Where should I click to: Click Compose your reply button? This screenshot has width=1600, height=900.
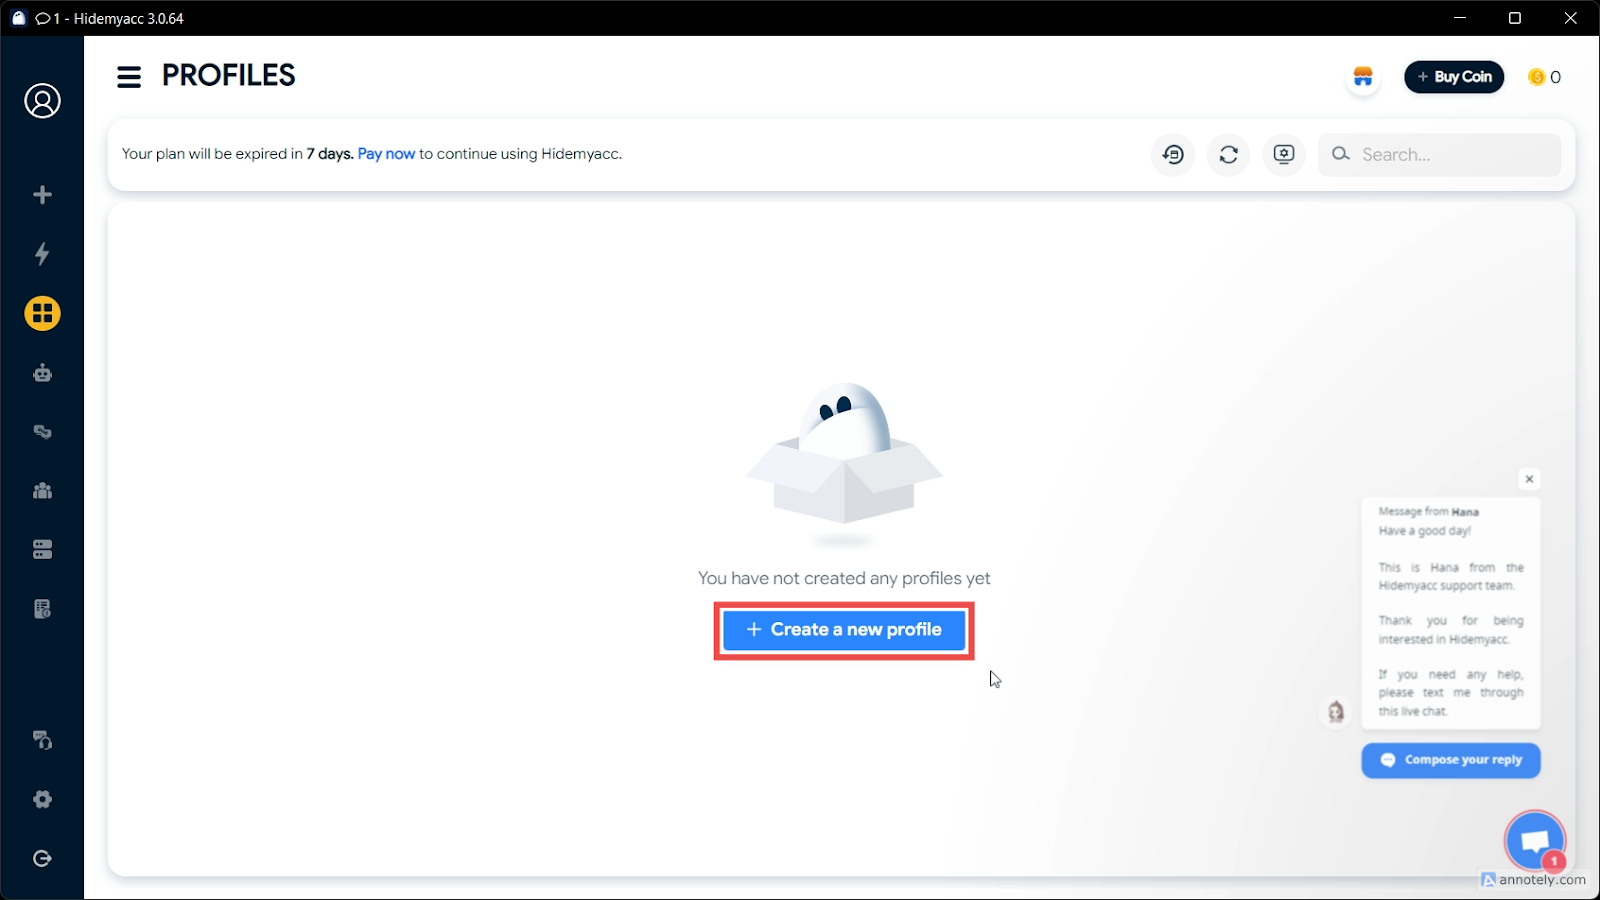tap(1451, 760)
